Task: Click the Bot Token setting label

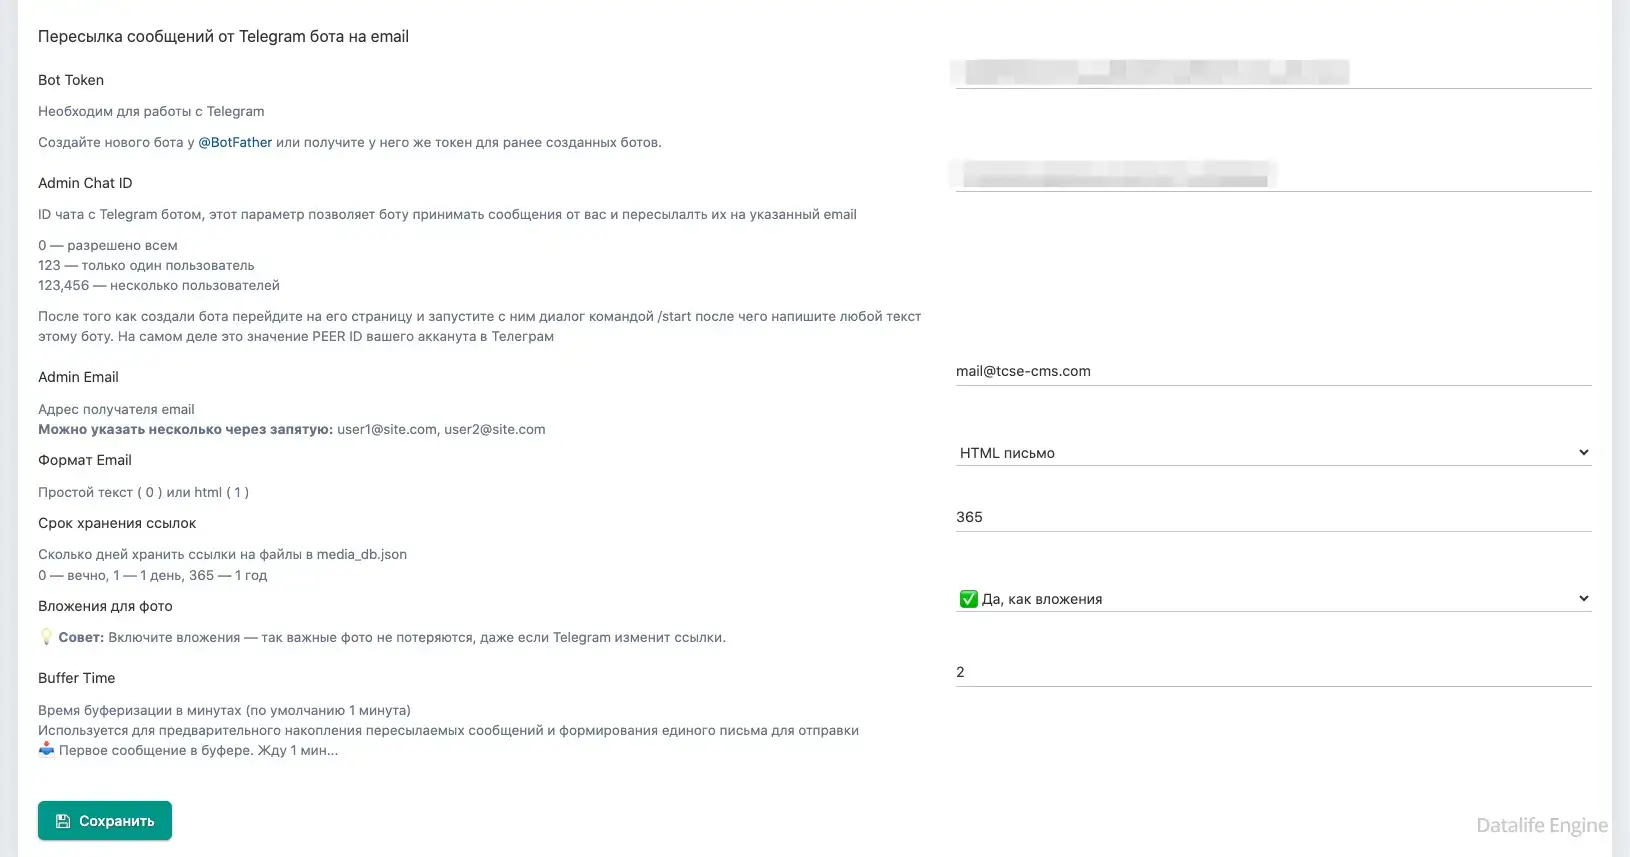Action: click(71, 80)
